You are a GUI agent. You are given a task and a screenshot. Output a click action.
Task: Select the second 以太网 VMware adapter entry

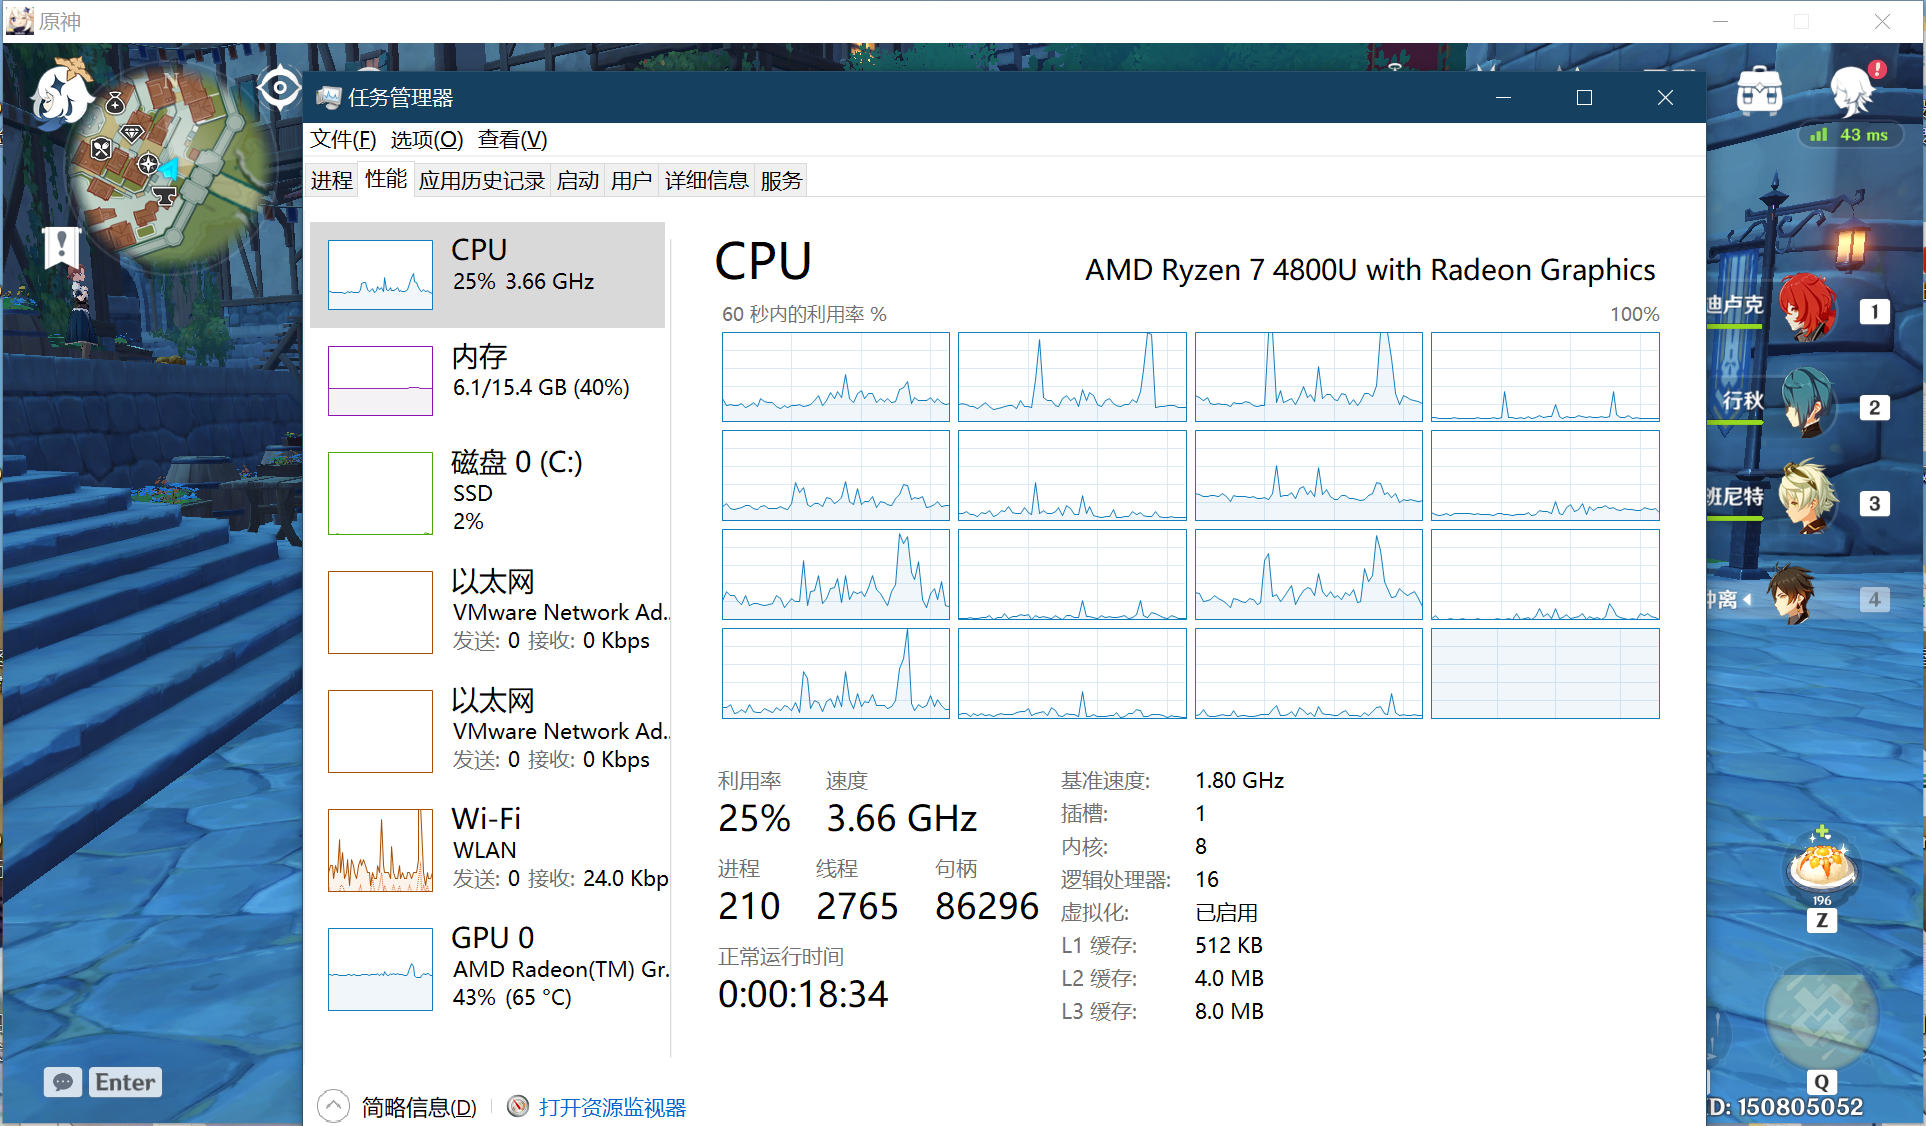(x=488, y=730)
